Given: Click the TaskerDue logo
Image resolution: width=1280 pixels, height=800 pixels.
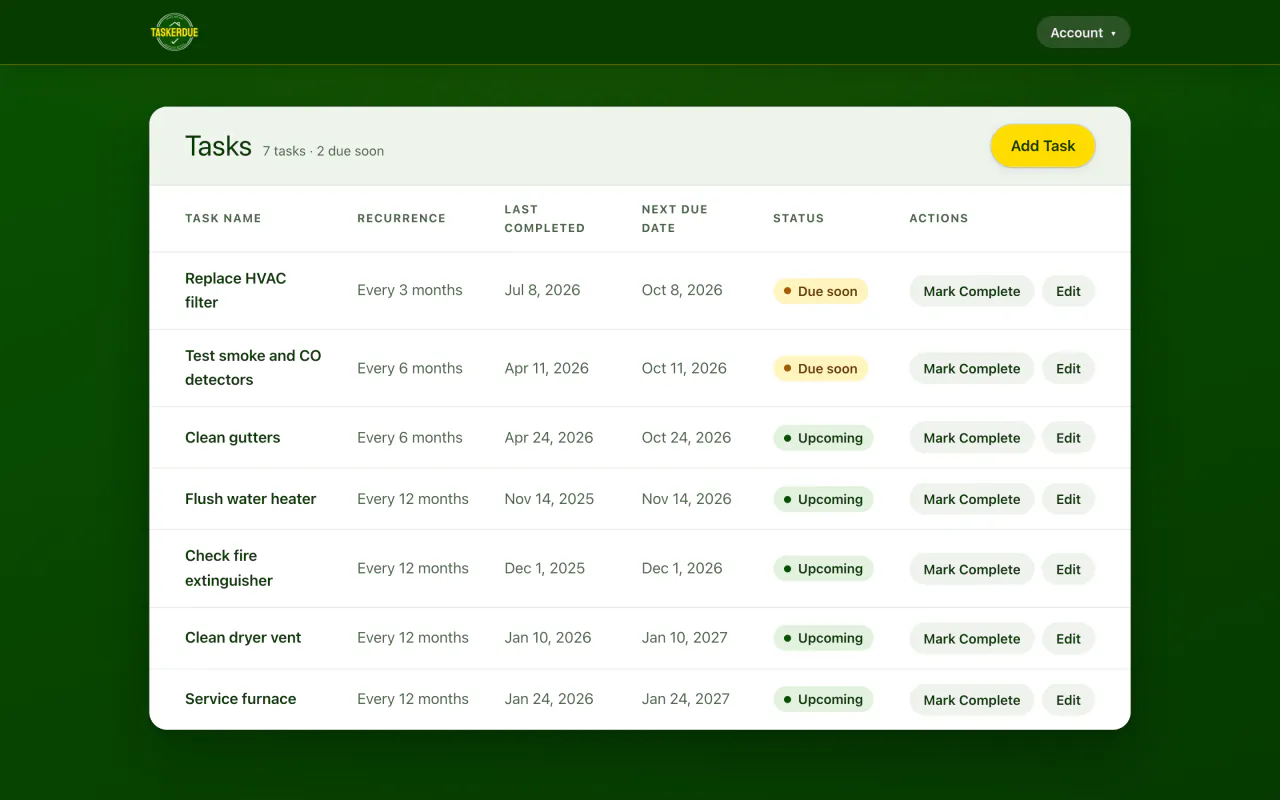Looking at the screenshot, I should pos(175,32).
